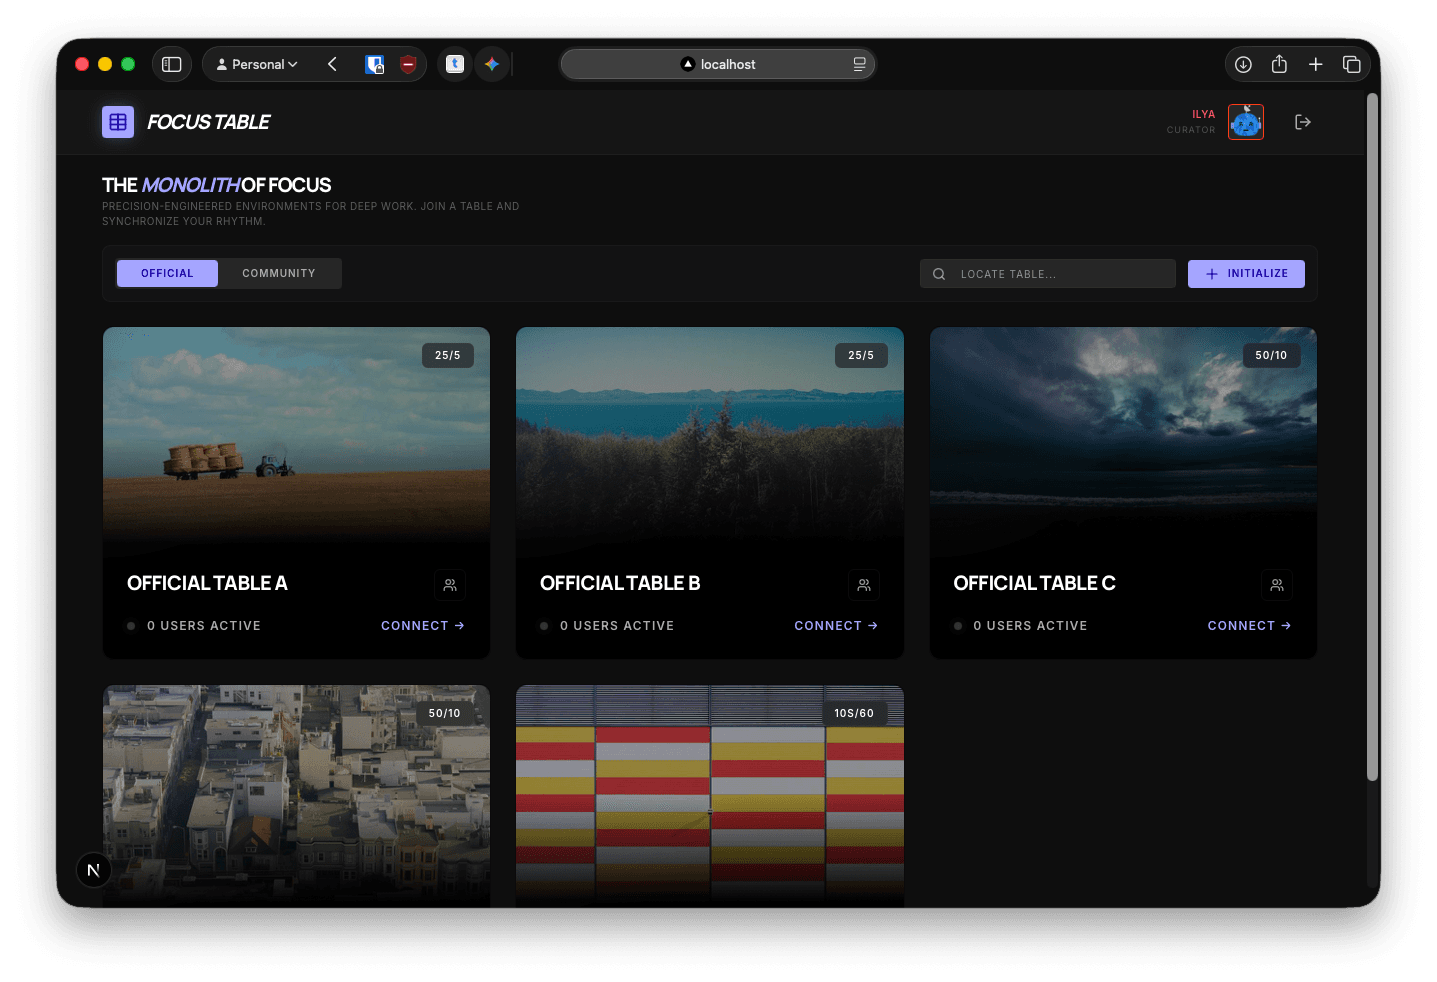Click the members icon on Official Table C card

(x=1276, y=584)
